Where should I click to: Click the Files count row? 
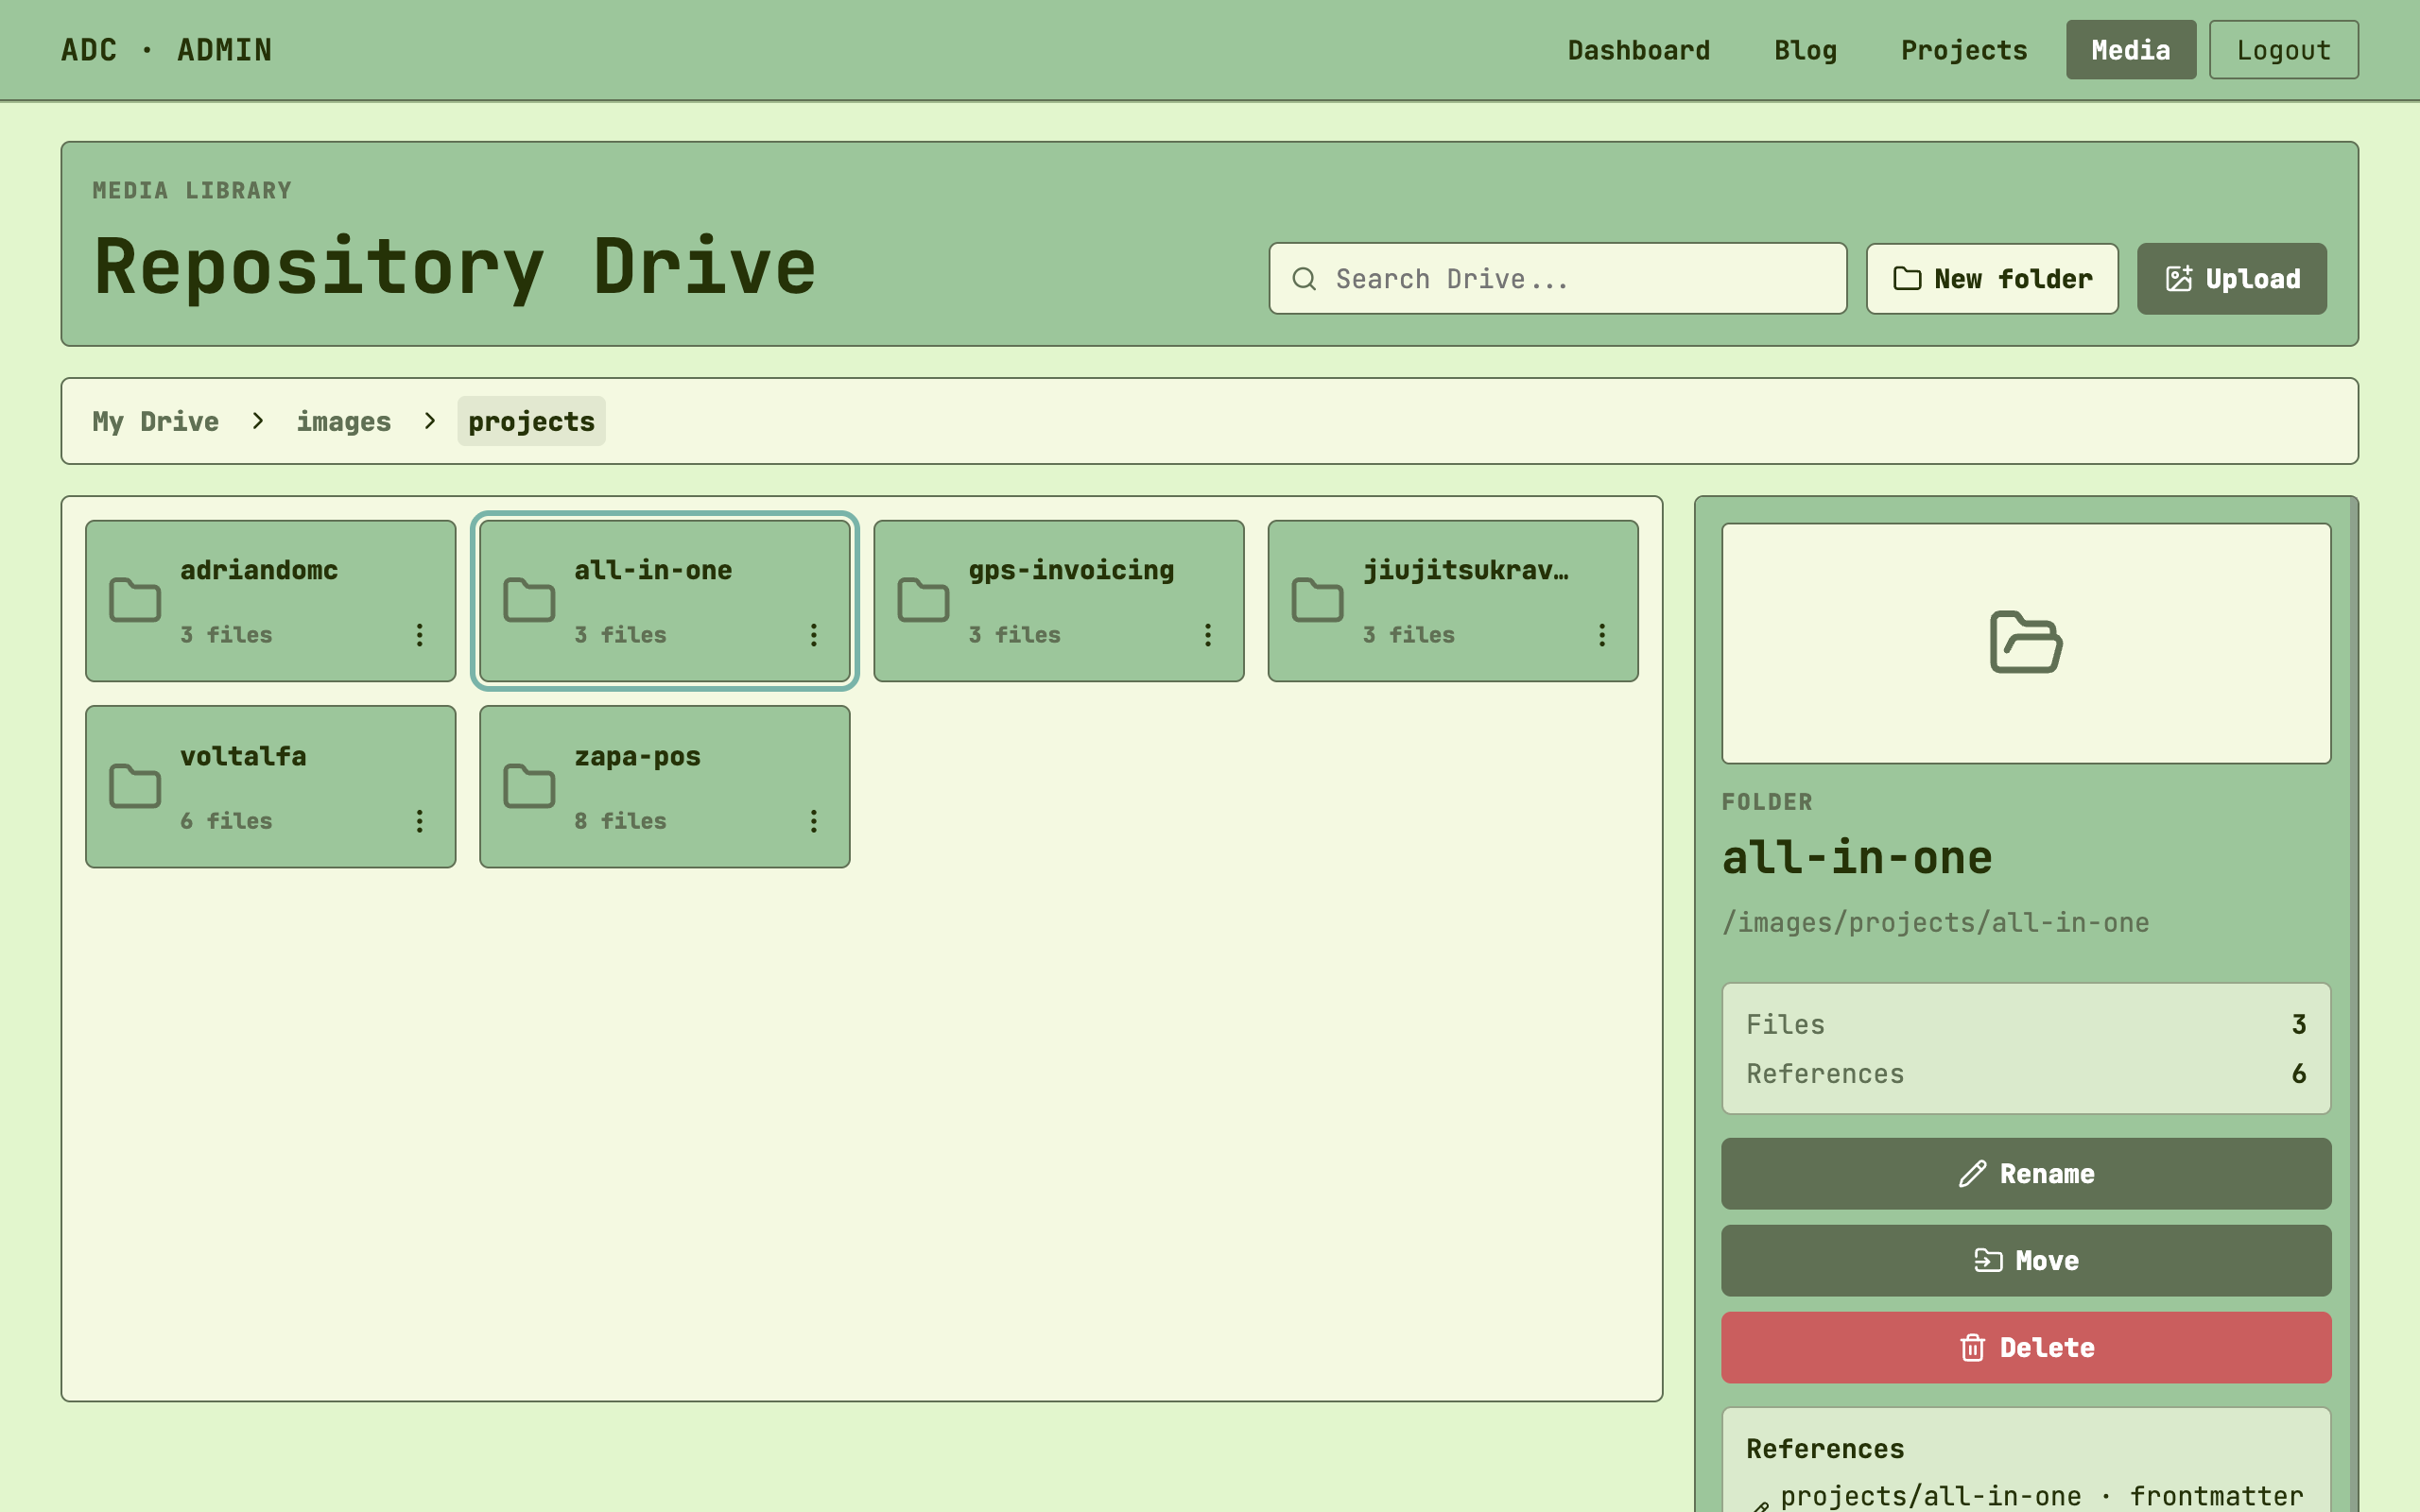tap(2026, 1024)
